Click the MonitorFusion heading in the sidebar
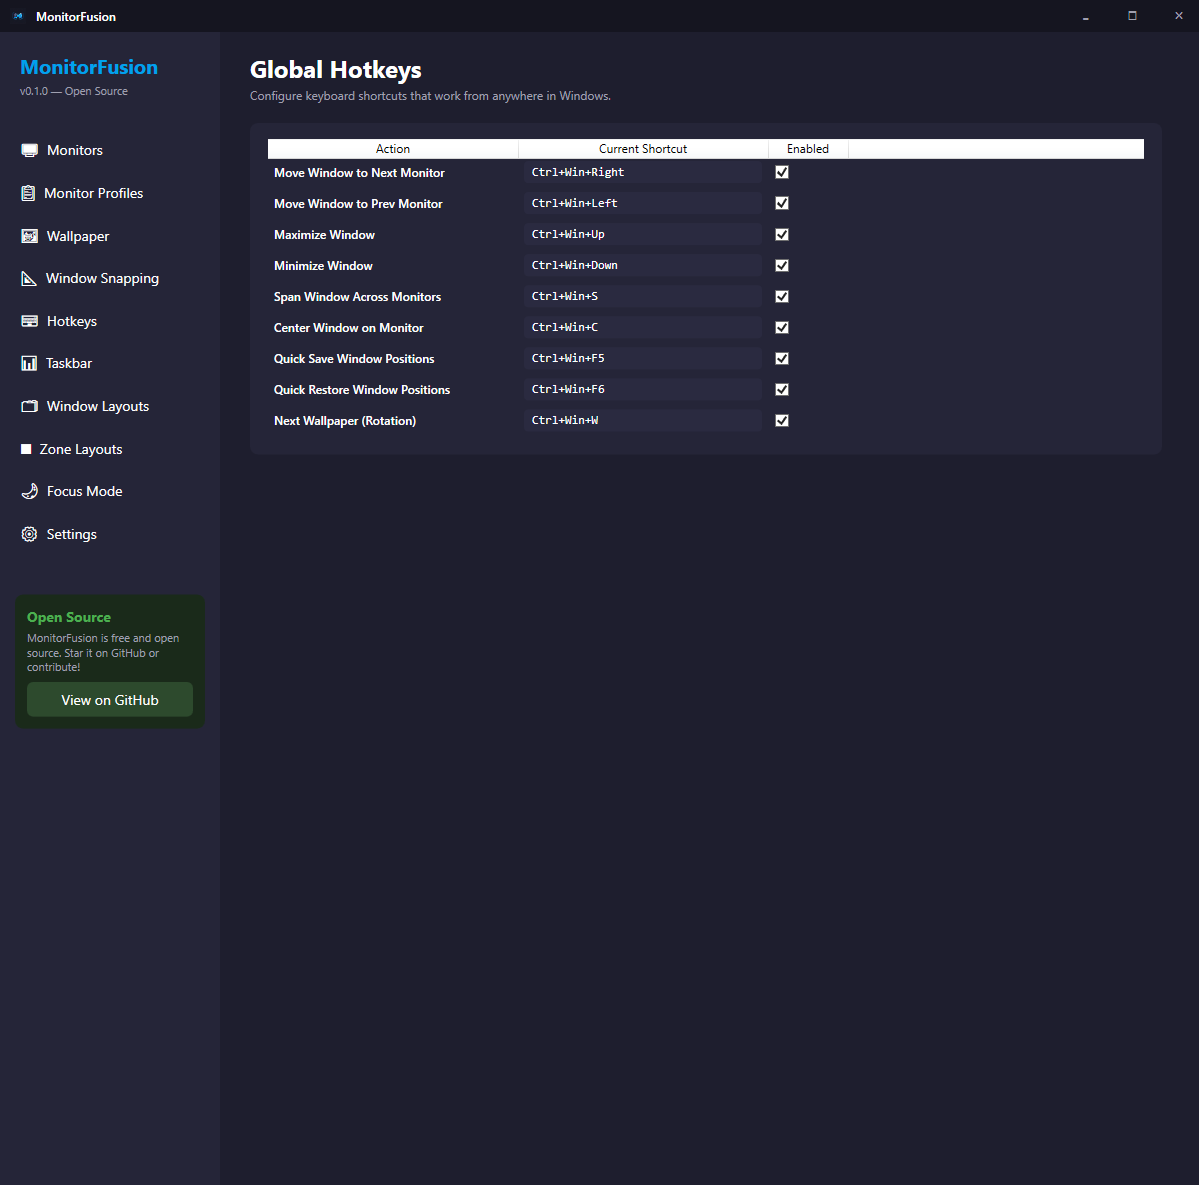Image resolution: width=1199 pixels, height=1185 pixels. (89, 67)
